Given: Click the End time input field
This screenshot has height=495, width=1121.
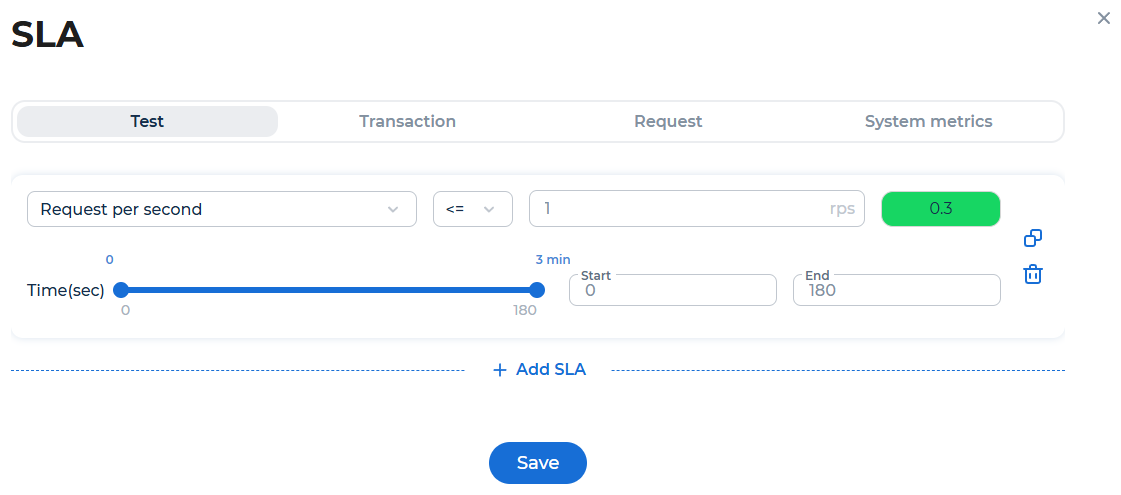Looking at the screenshot, I should click(897, 290).
